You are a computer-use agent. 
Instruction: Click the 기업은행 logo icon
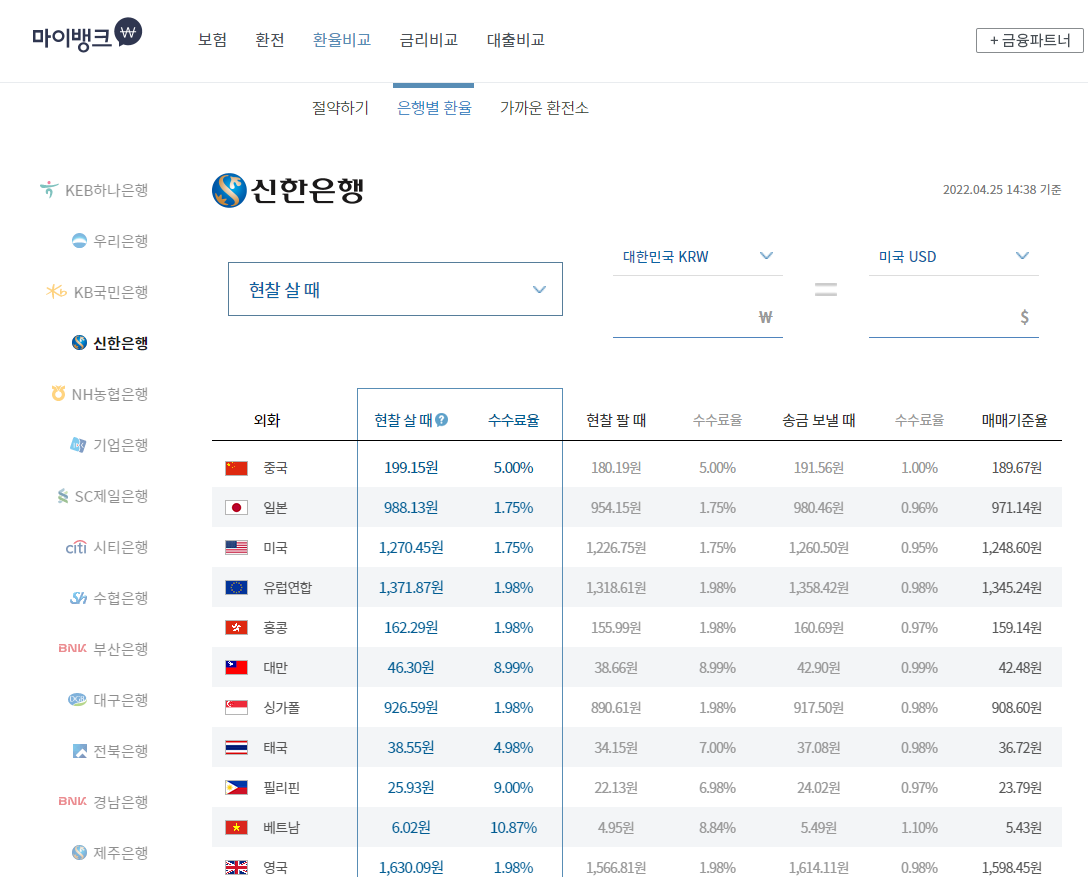coord(78,445)
